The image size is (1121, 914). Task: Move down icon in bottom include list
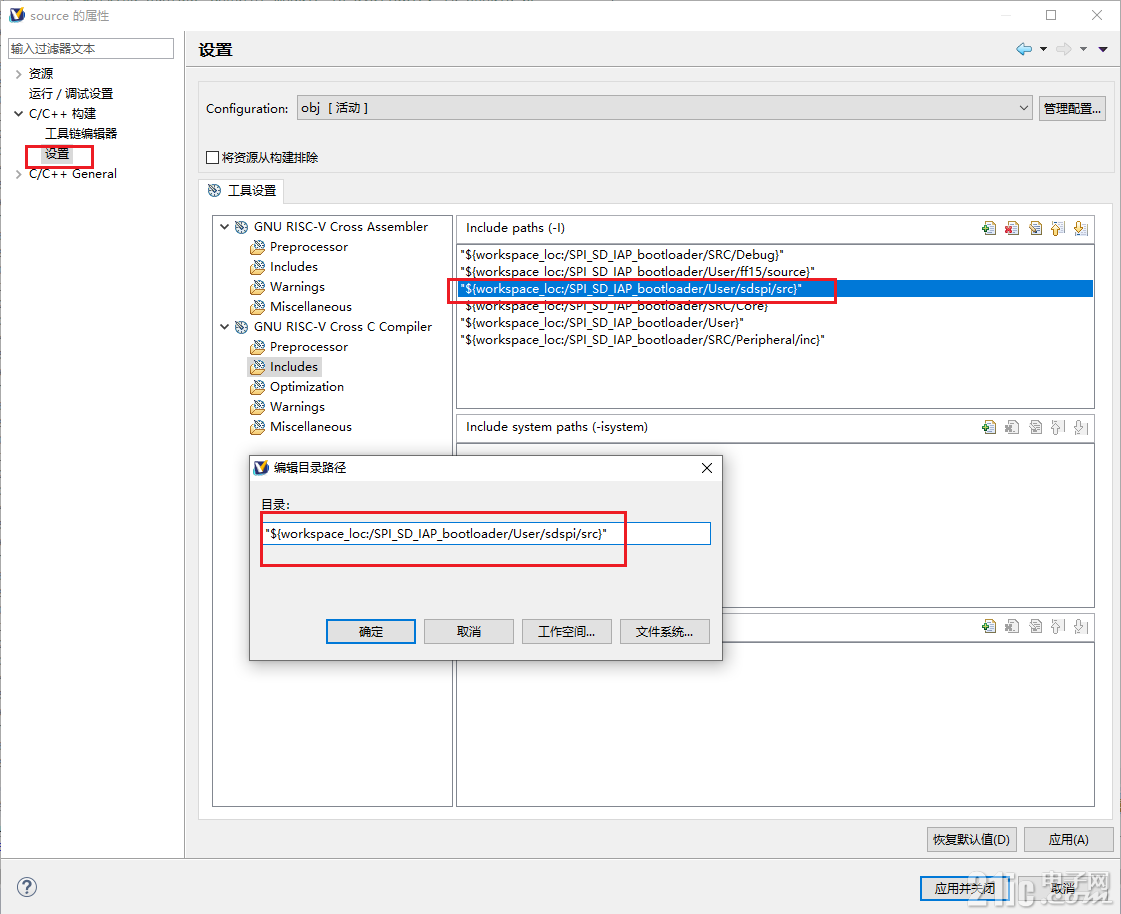[x=1081, y=626]
